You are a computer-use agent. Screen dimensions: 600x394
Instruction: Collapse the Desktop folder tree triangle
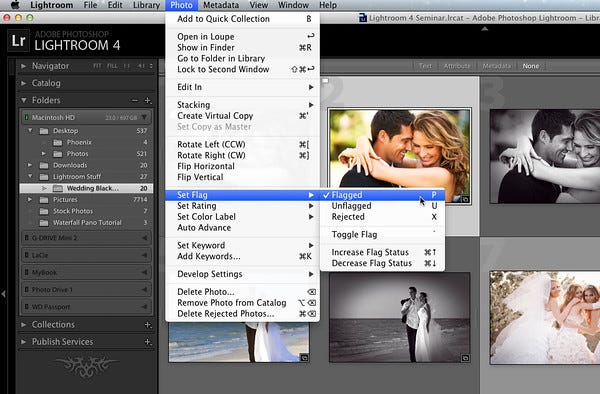tap(30, 131)
